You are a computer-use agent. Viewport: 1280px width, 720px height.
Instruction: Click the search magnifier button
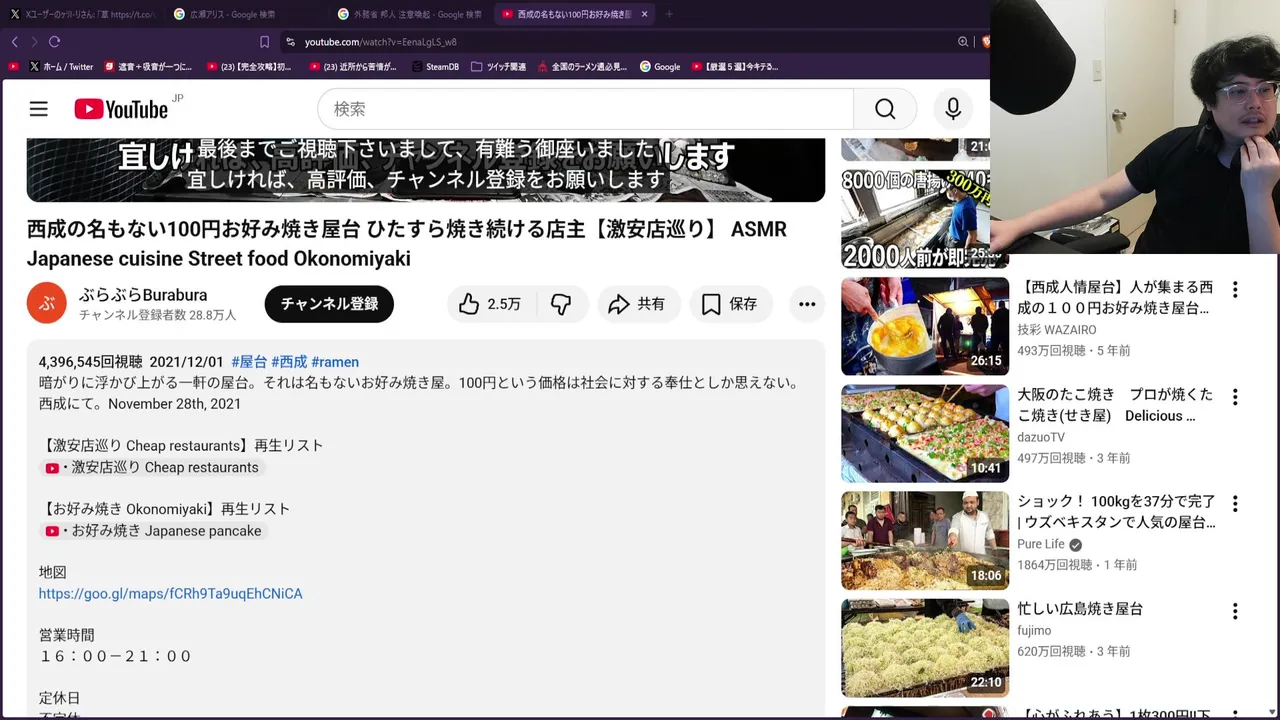click(885, 109)
